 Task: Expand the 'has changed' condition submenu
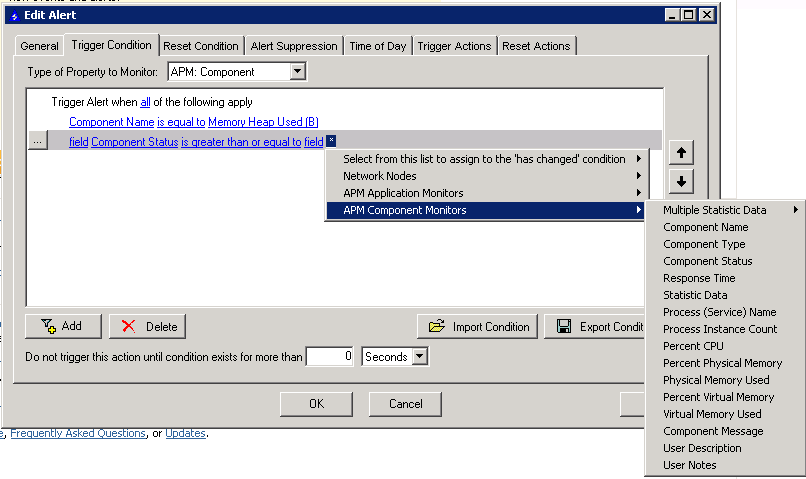[485, 159]
